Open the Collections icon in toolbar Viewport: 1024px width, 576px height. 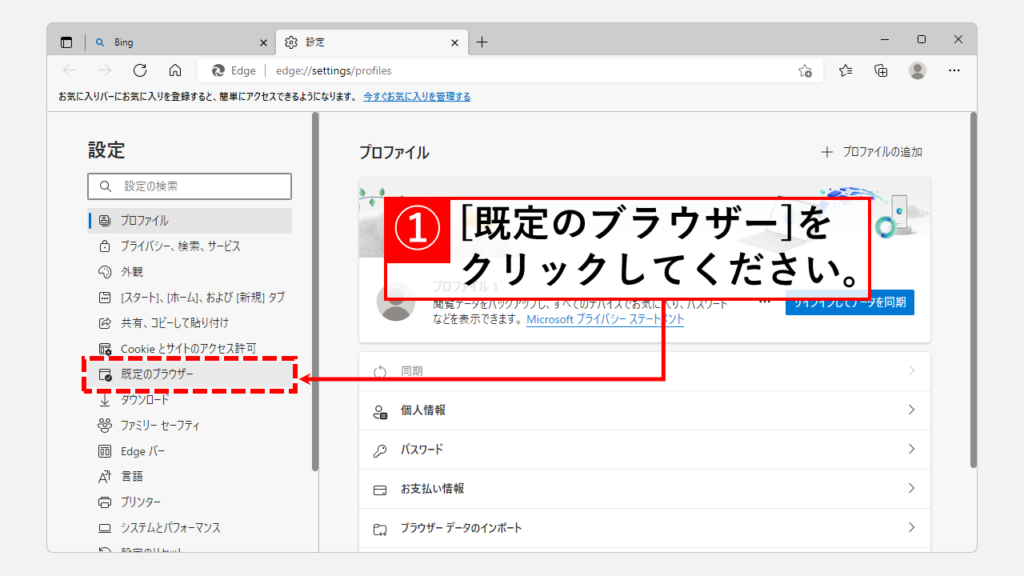click(881, 71)
